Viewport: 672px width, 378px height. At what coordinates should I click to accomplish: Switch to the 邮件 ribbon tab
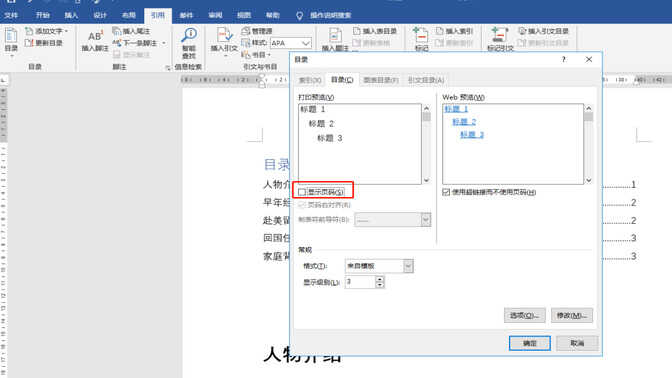point(186,15)
